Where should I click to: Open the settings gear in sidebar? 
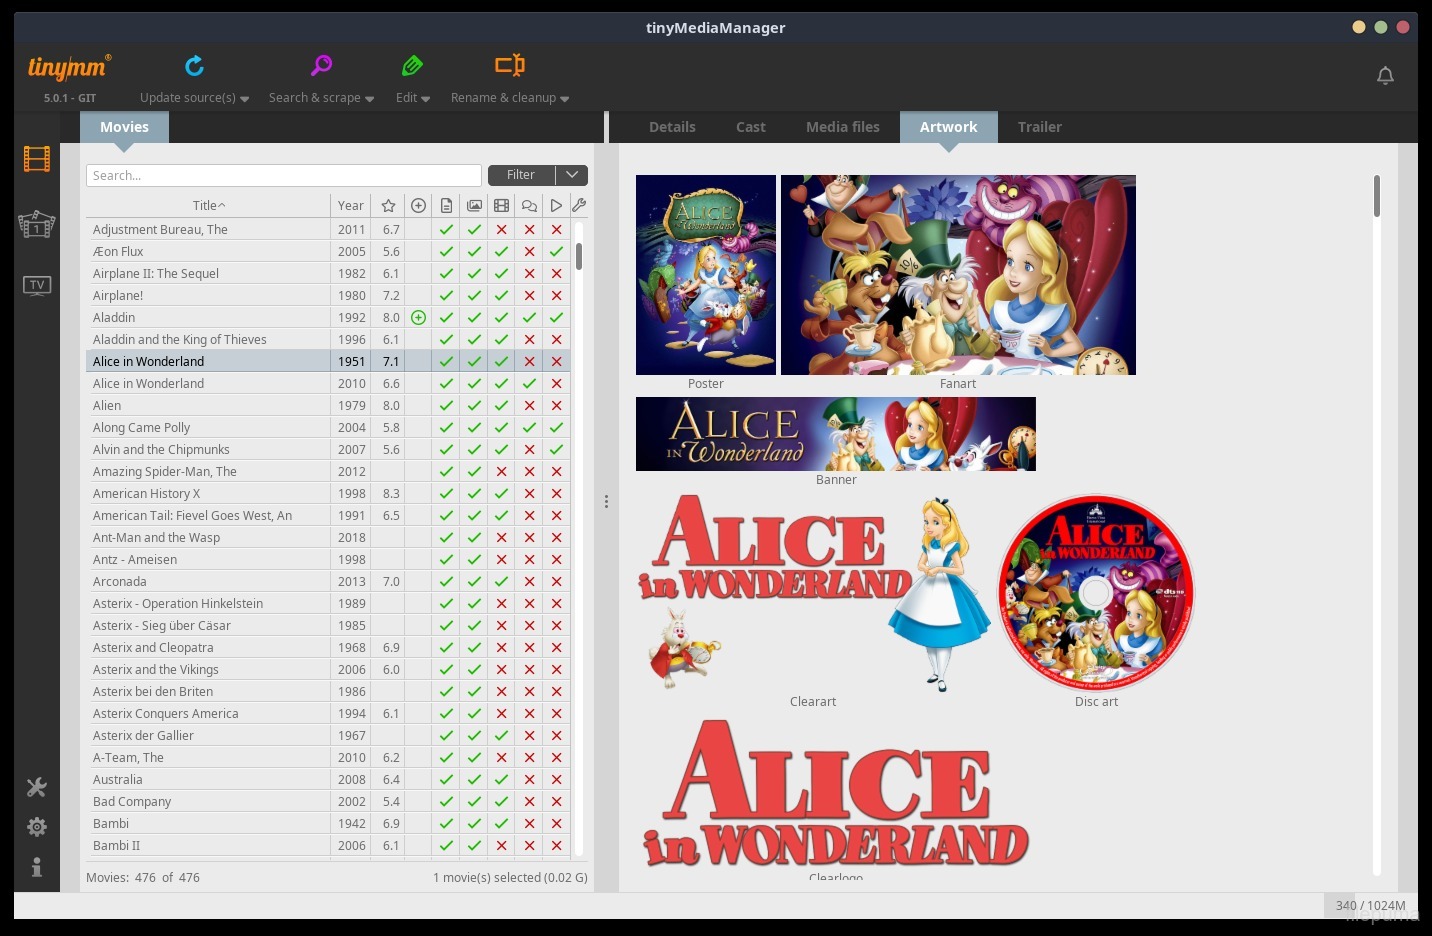click(37, 827)
